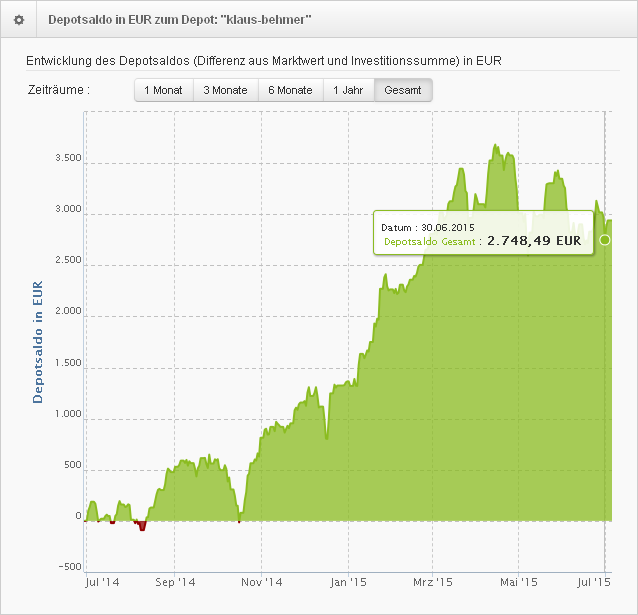Image resolution: width=638 pixels, height=615 pixels.
Task: Click the Gesamt range button
Action: pyautogui.click(x=403, y=90)
